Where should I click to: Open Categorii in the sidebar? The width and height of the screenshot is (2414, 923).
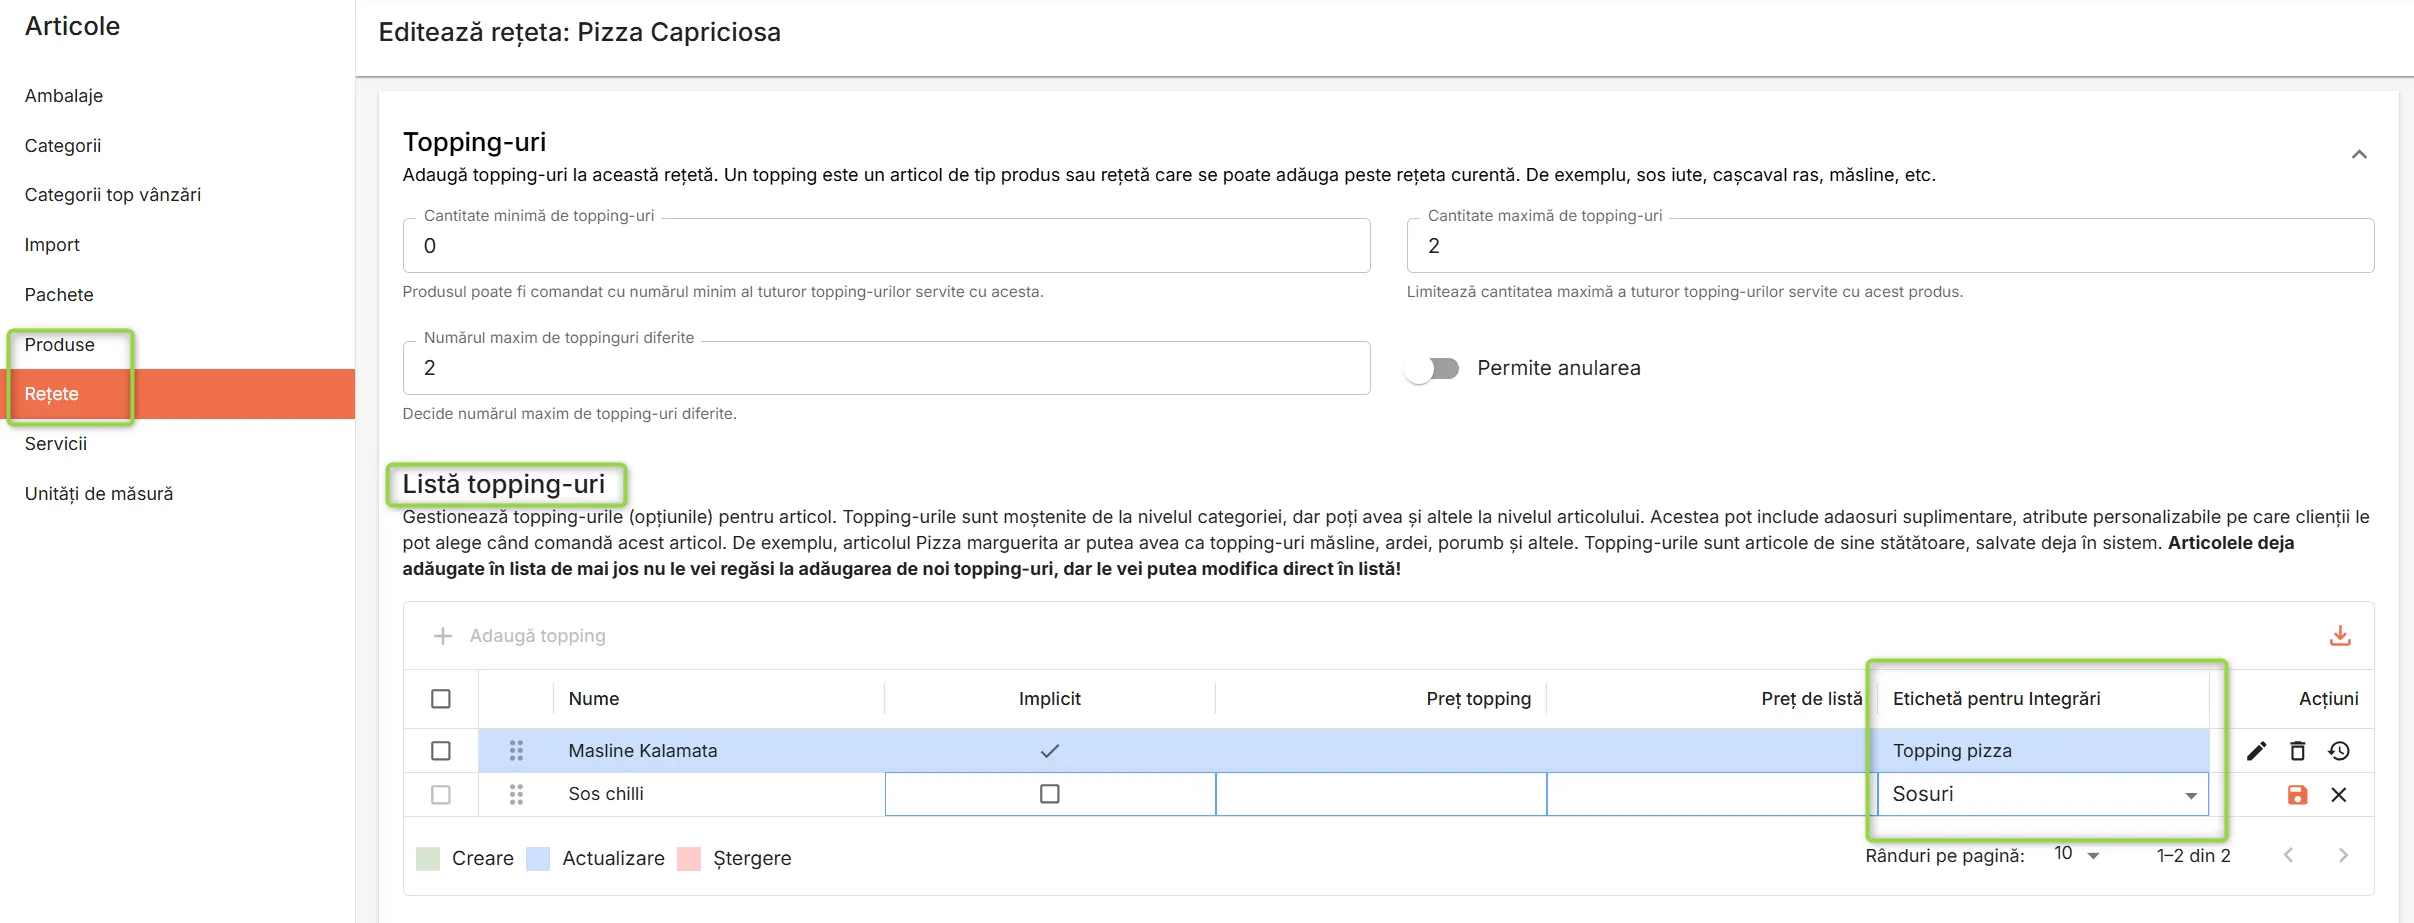click(x=63, y=146)
